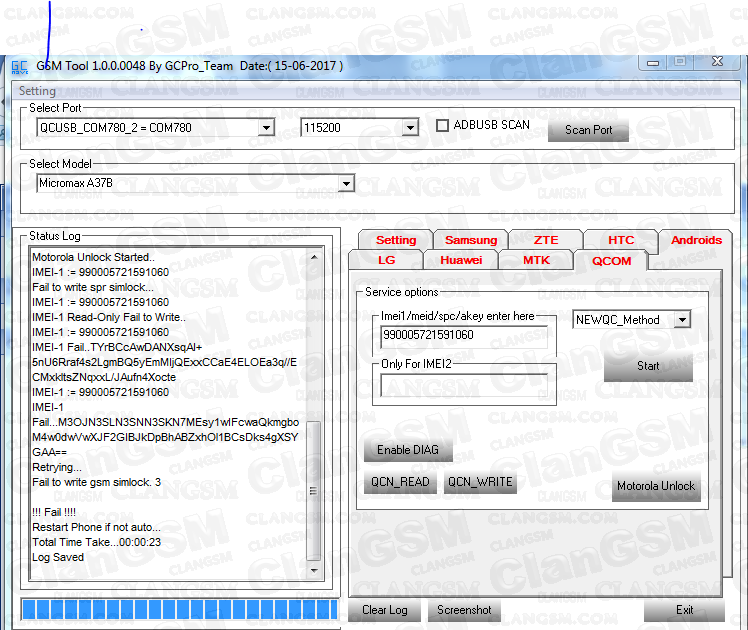Click the status log scroll up arrow

click(314, 258)
